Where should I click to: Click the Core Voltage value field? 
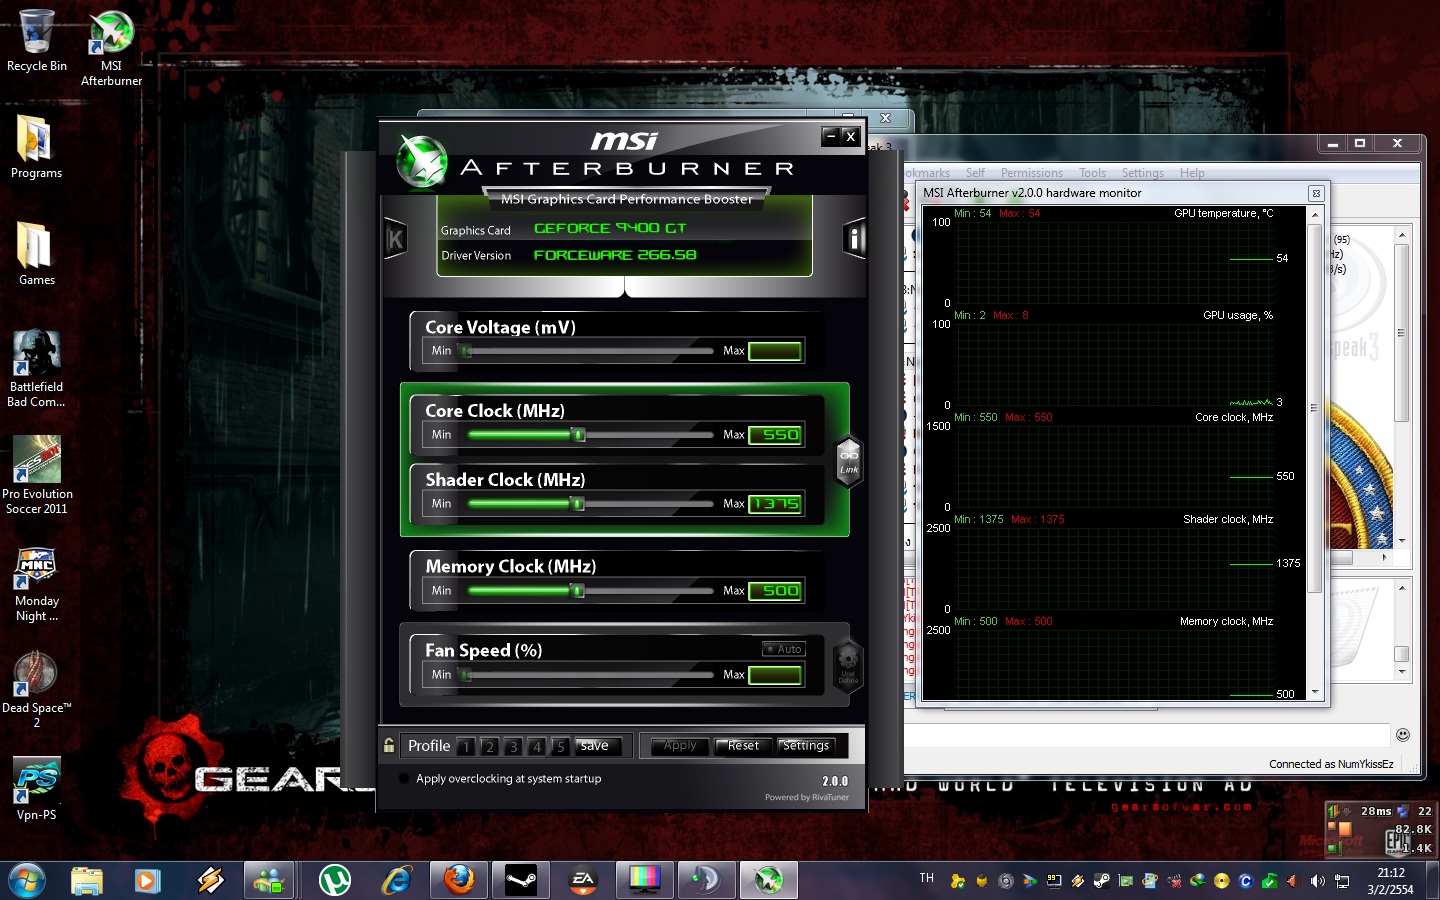[x=775, y=351]
